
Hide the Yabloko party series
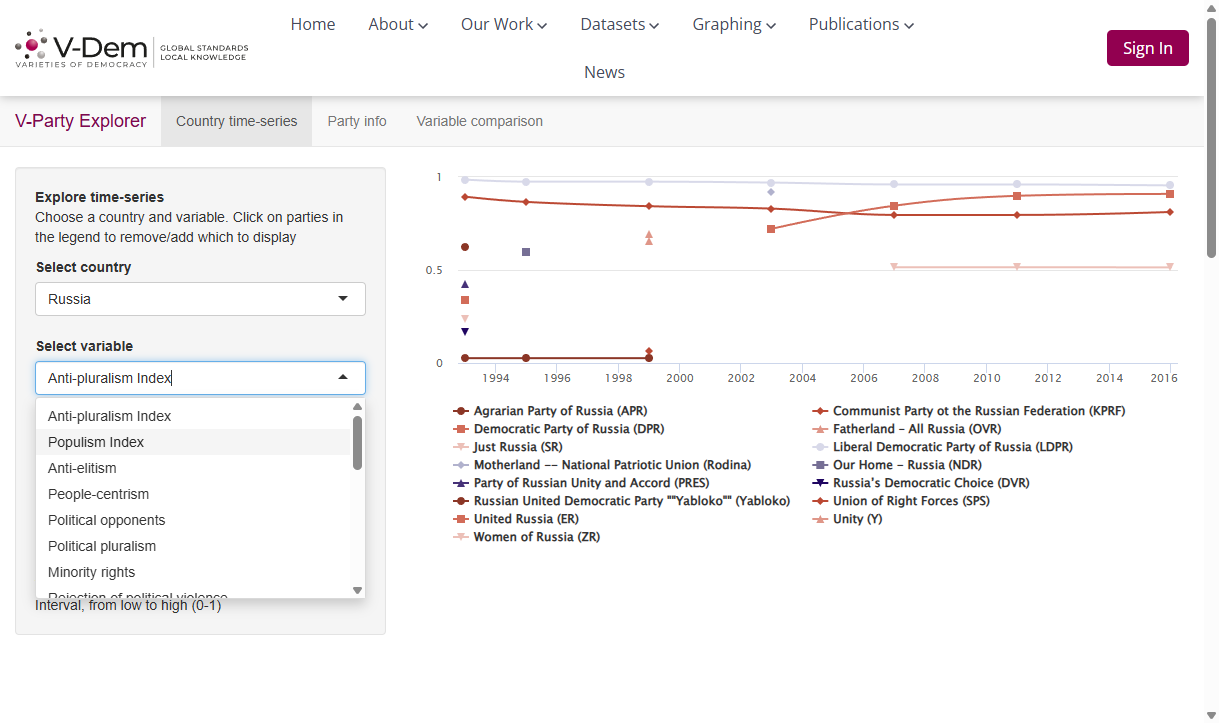[621, 501]
